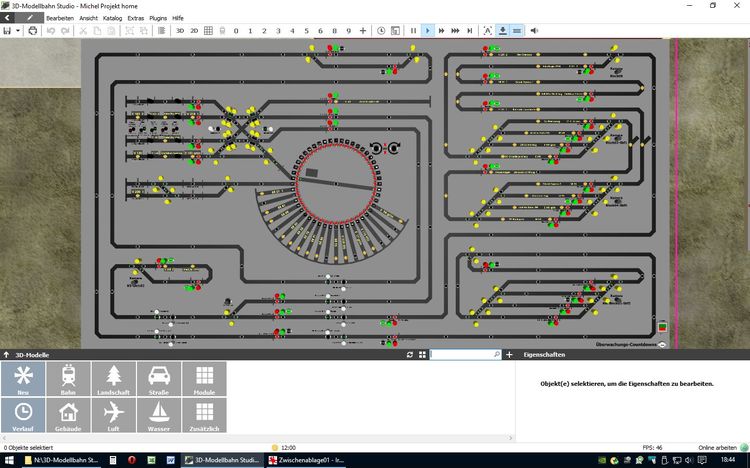Expand the save button dropdown arrow
Image resolution: width=750 pixels, height=468 pixels.
tap(18, 31)
